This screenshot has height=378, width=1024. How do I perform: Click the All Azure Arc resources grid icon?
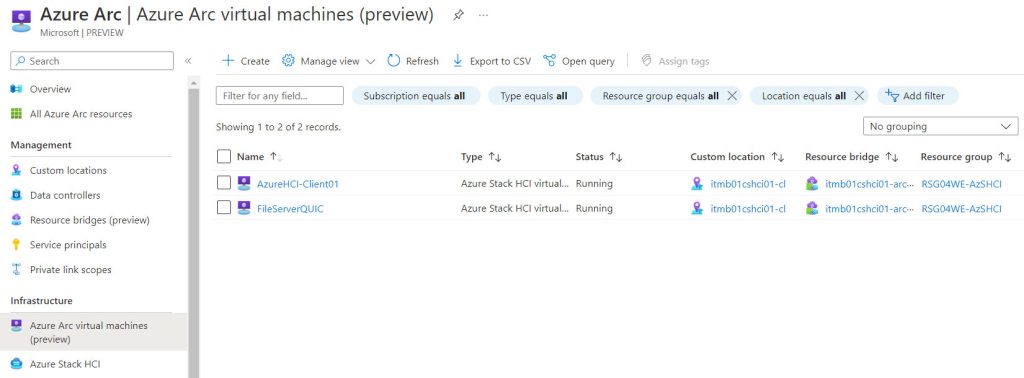point(17,114)
